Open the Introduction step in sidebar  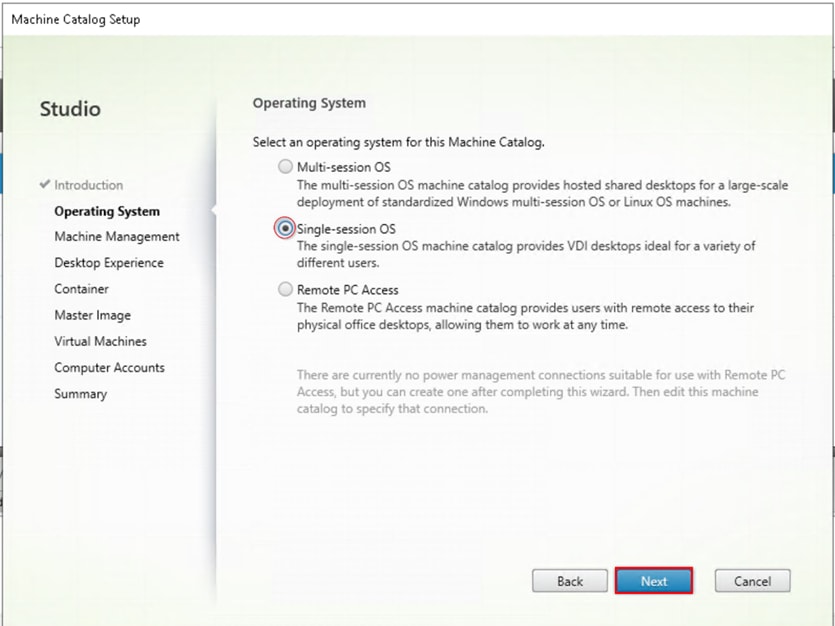[88, 185]
